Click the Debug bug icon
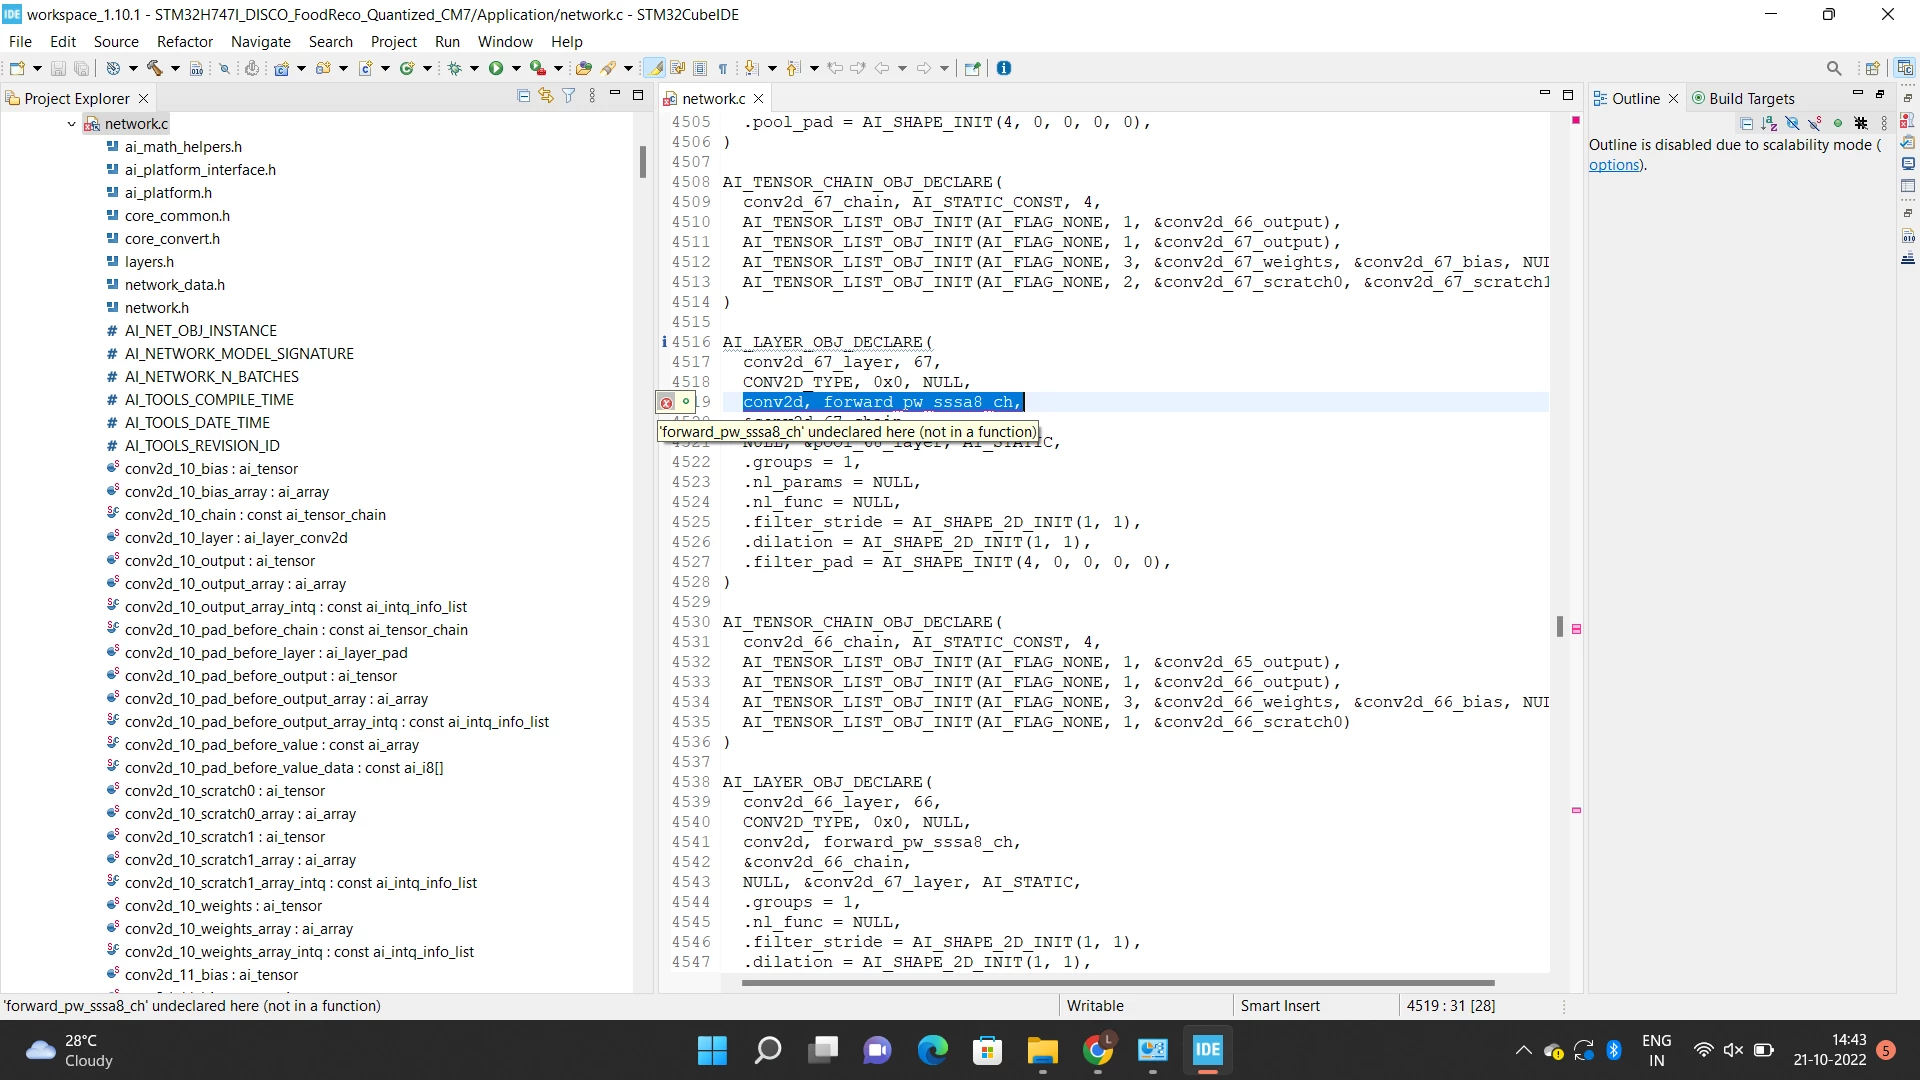1920x1080 pixels. click(455, 68)
